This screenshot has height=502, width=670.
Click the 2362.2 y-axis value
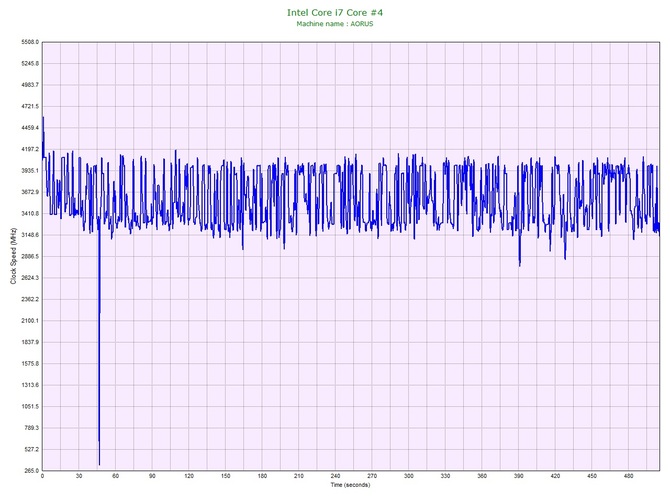pos(30,299)
